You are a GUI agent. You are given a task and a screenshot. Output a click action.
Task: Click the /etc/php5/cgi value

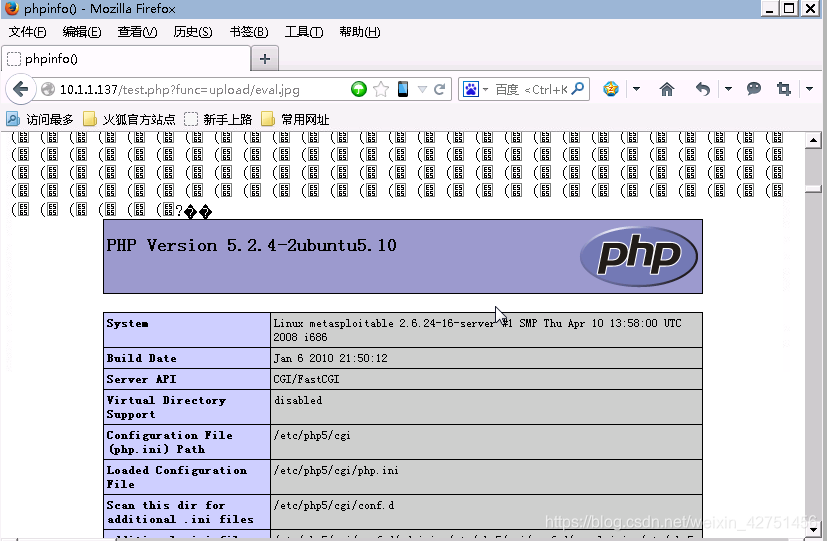312,435
